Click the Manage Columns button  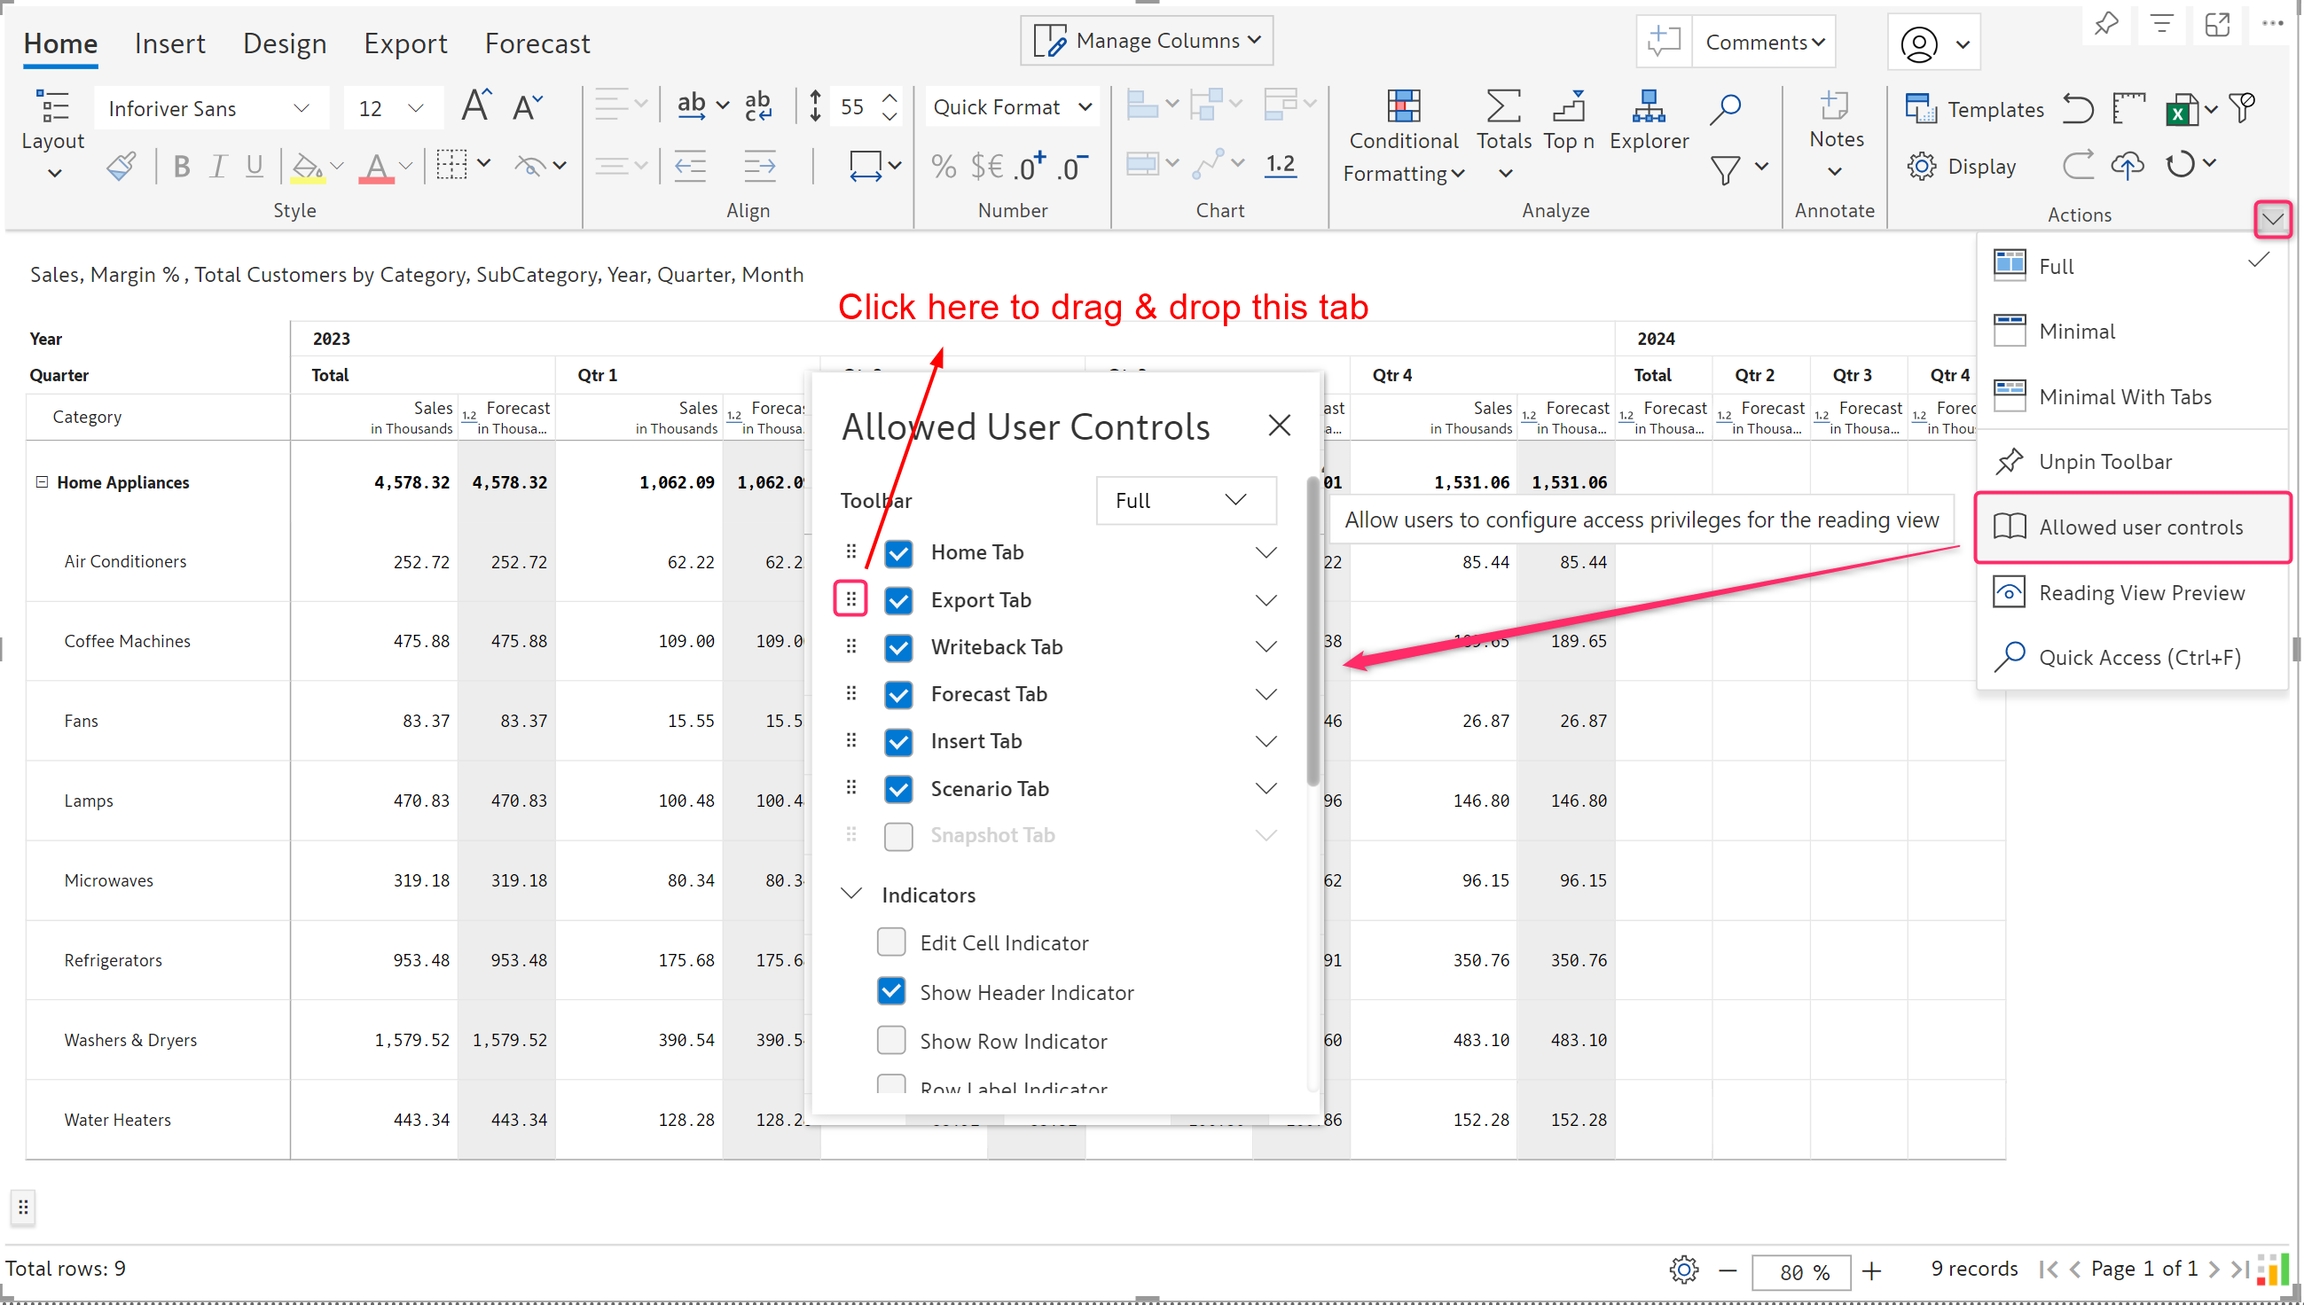pyautogui.click(x=1147, y=41)
